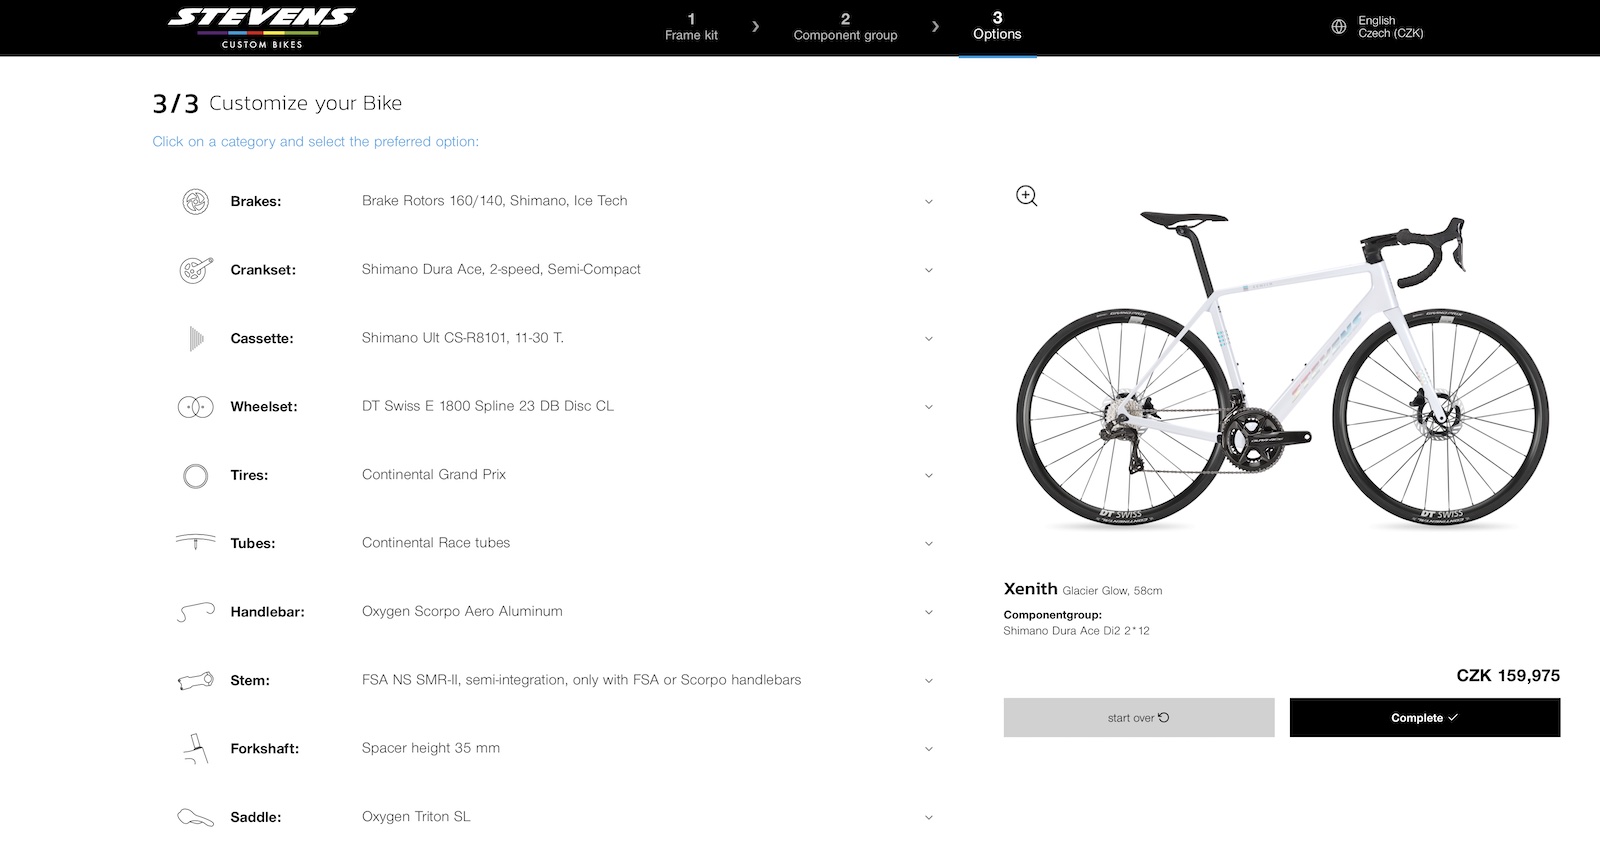Click the saddle category icon
1600x841 pixels.
[196, 818]
